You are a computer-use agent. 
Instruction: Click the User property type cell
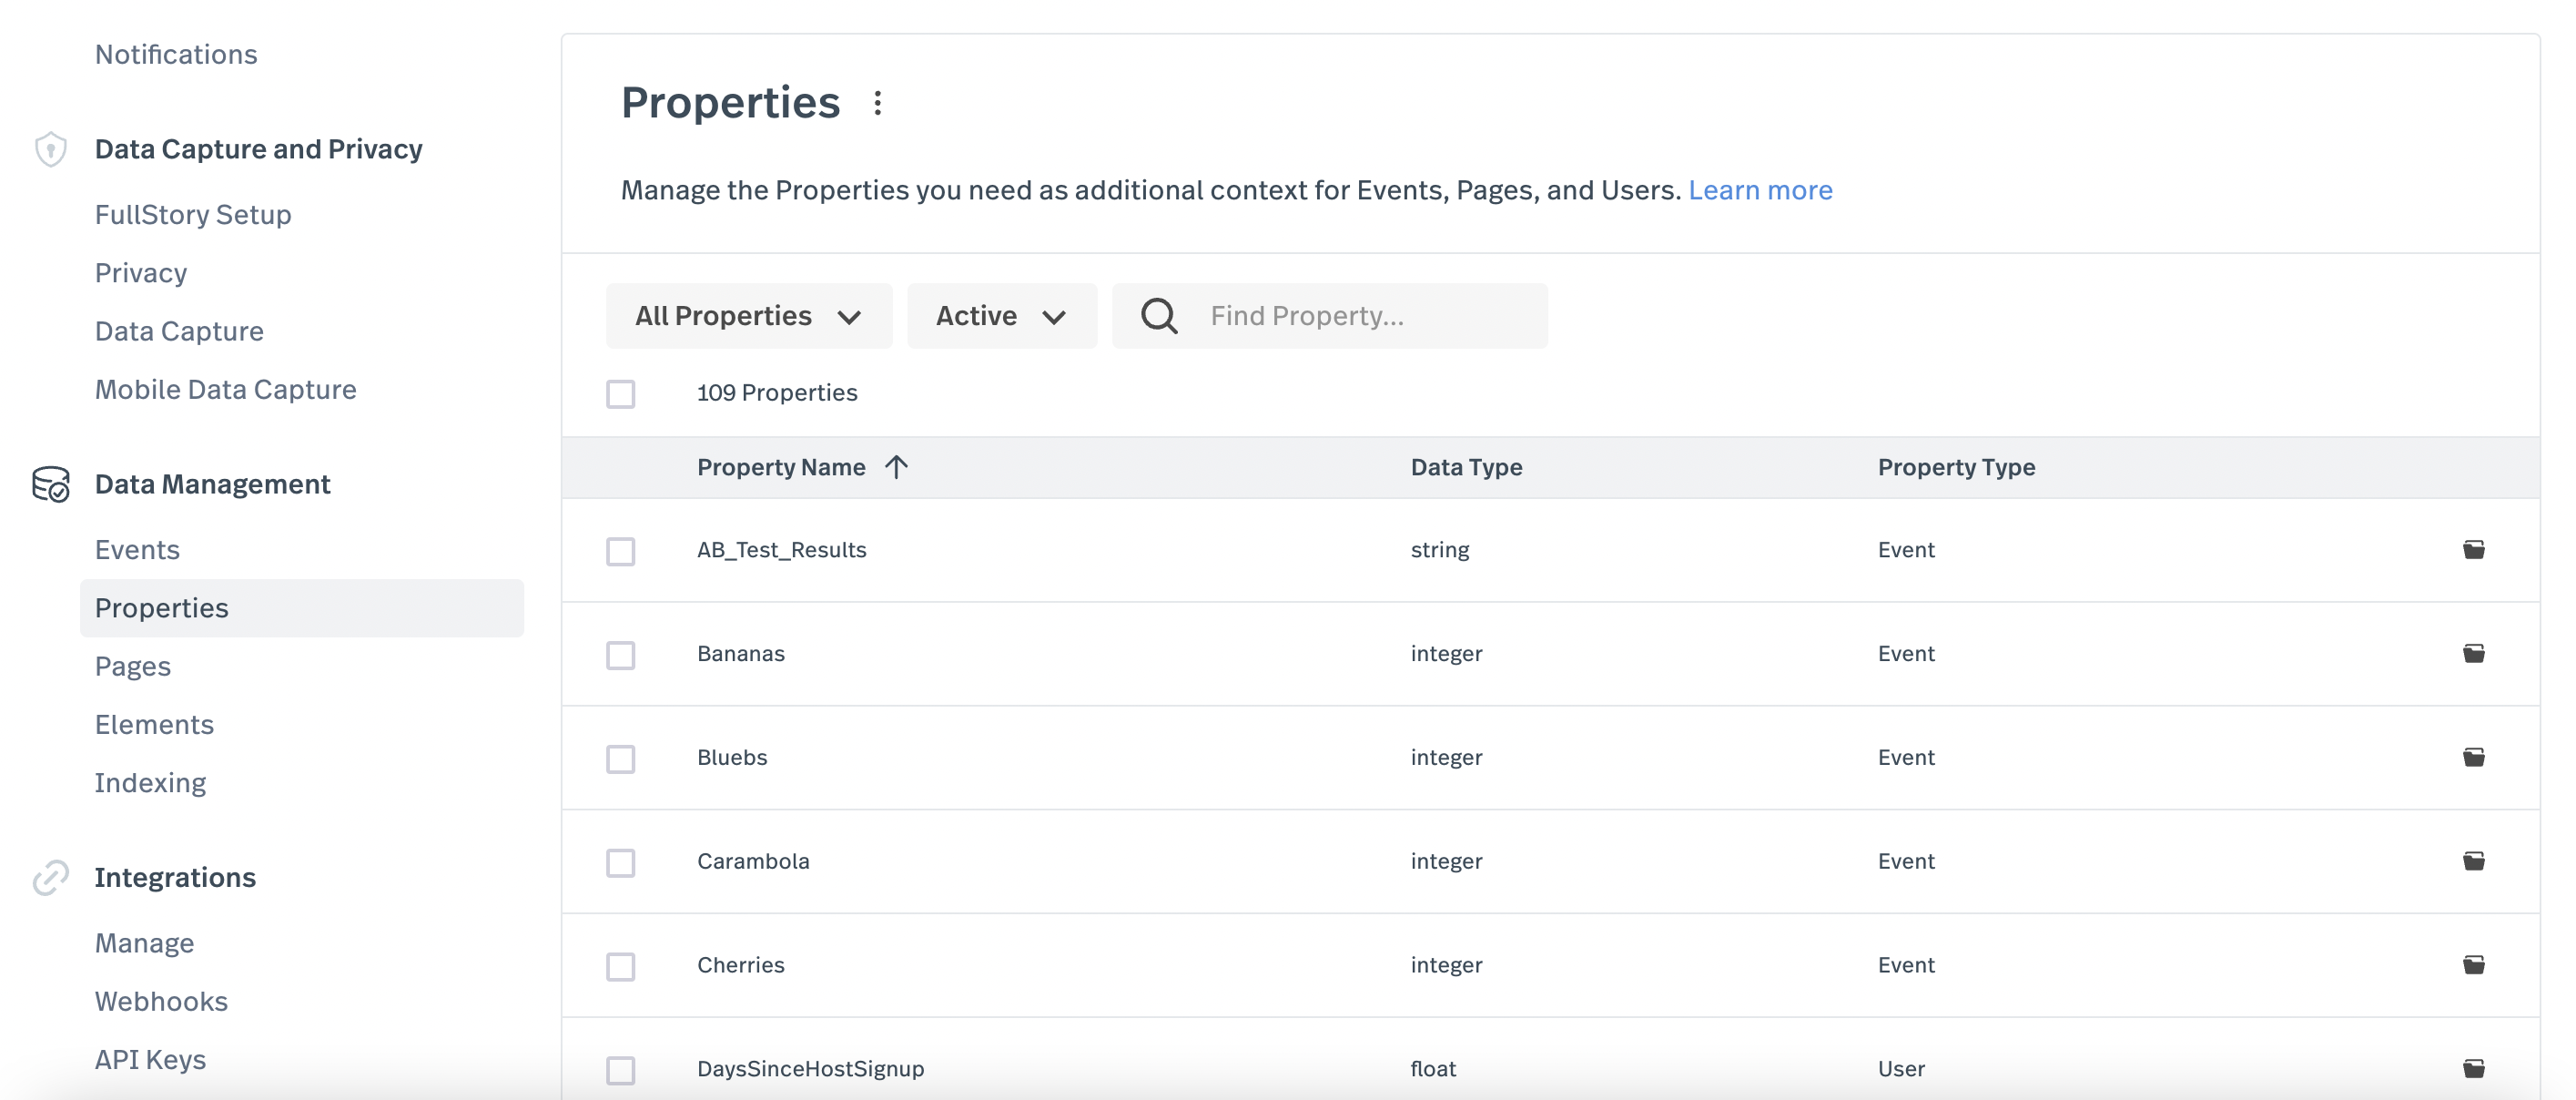[x=1900, y=1069]
